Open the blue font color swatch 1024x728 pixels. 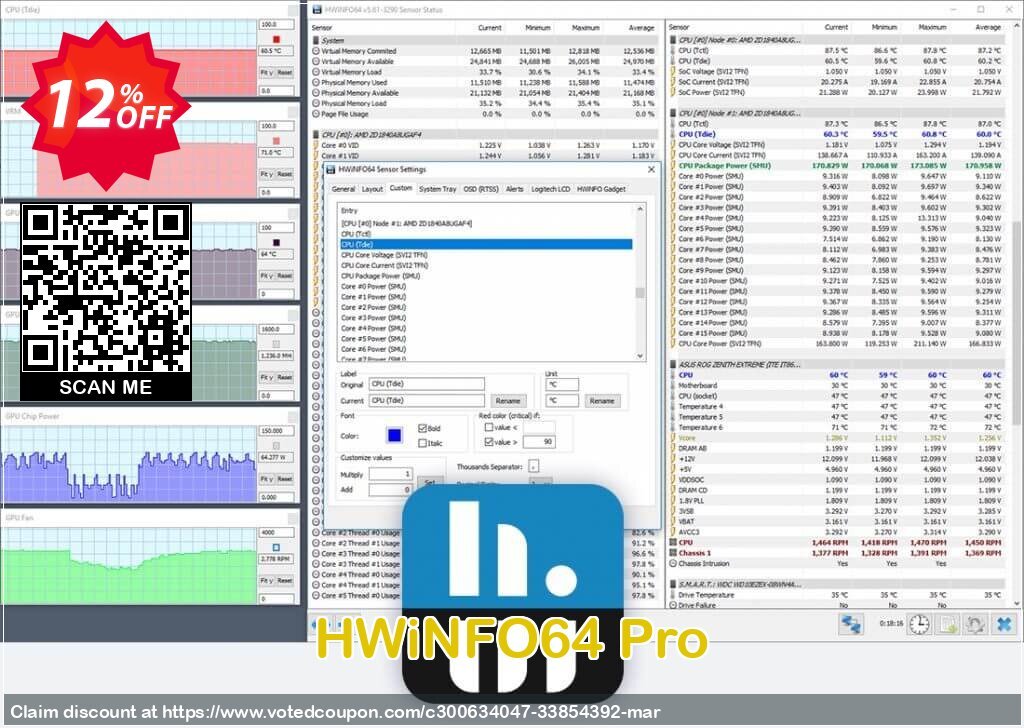(394, 435)
